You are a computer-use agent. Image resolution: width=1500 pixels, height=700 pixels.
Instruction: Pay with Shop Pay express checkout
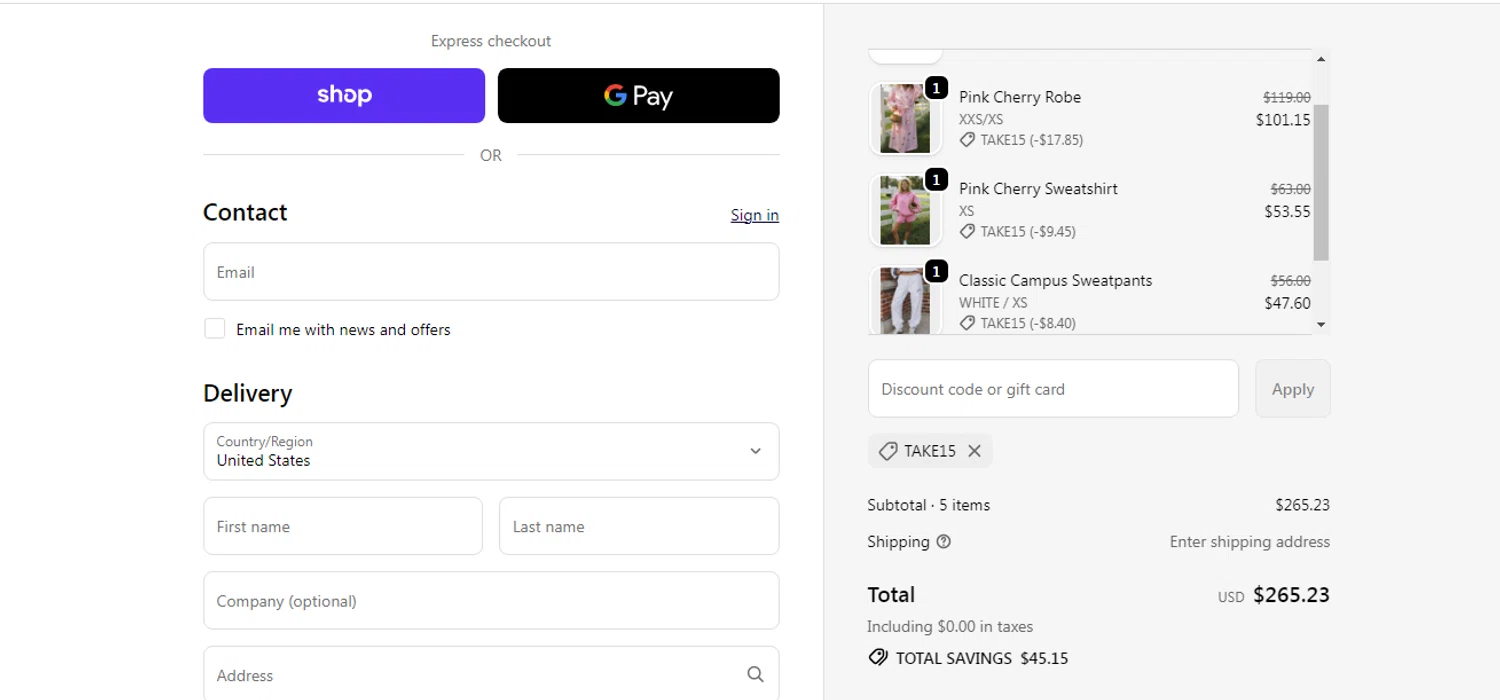coord(344,95)
